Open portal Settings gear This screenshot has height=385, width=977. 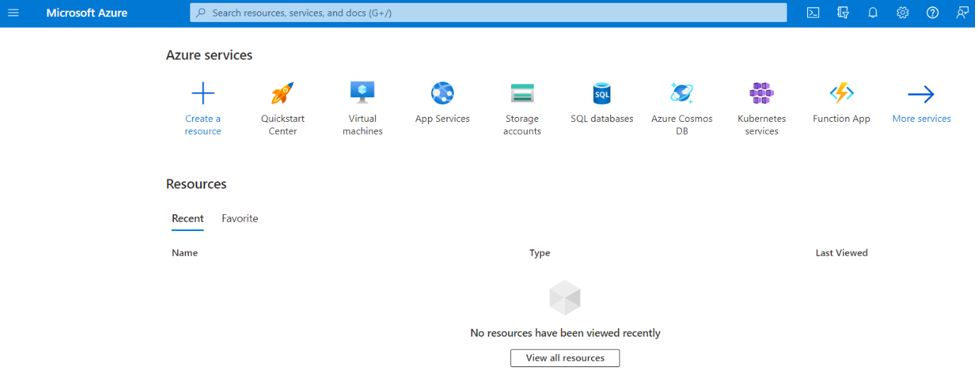[902, 12]
